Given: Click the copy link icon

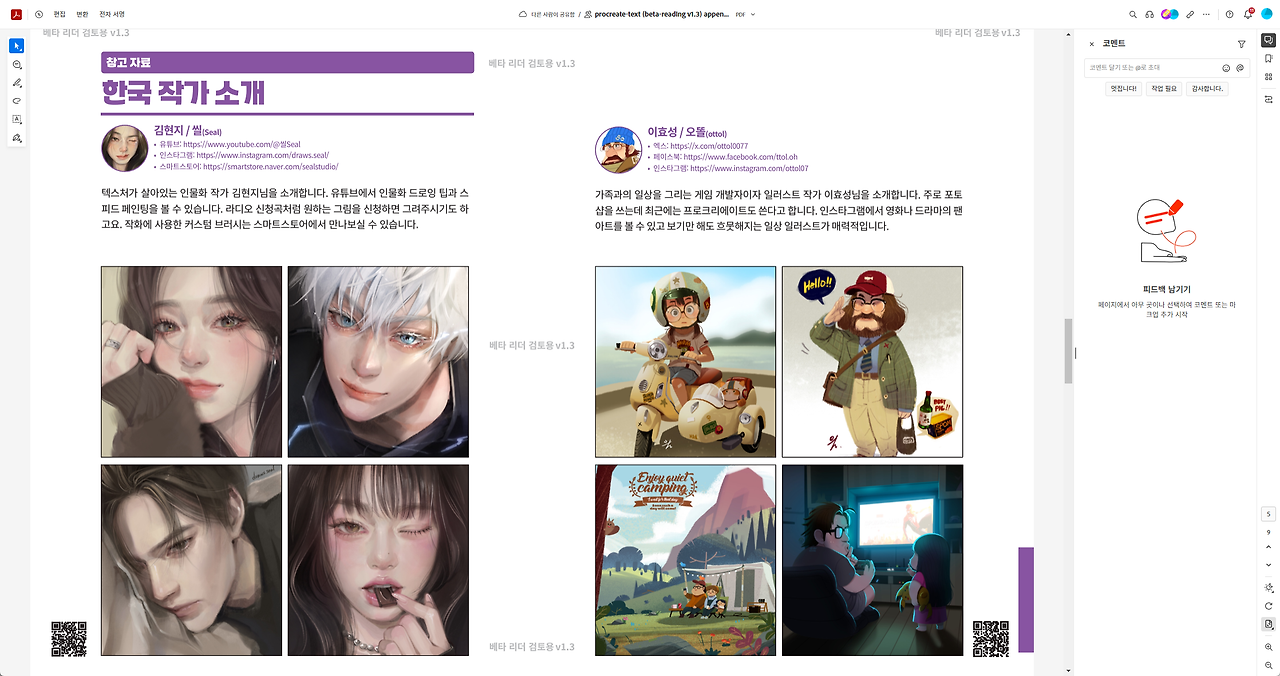Looking at the screenshot, I should pos(1190,14).
